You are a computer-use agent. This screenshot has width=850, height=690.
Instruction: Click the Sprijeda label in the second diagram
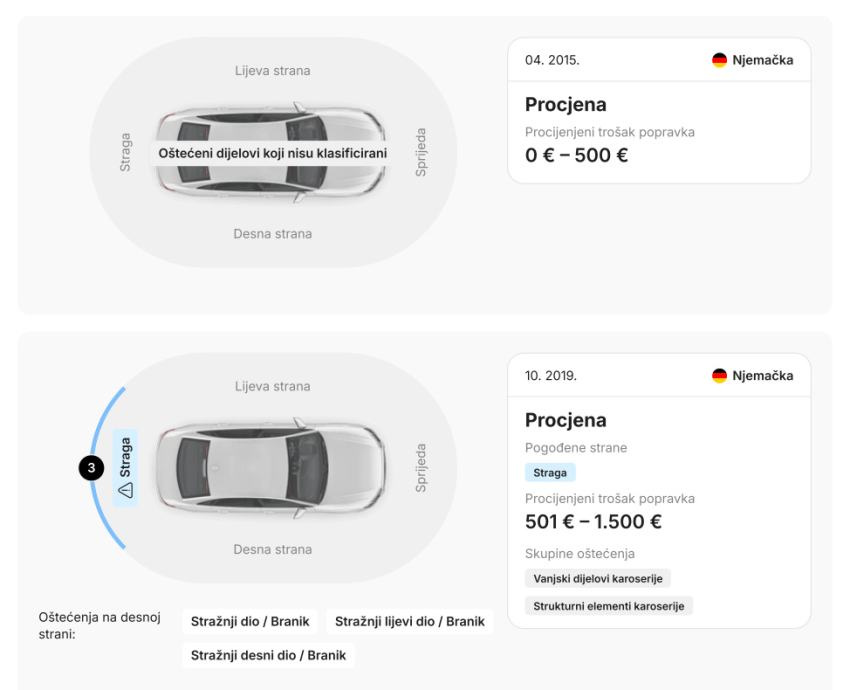point(421,467)
